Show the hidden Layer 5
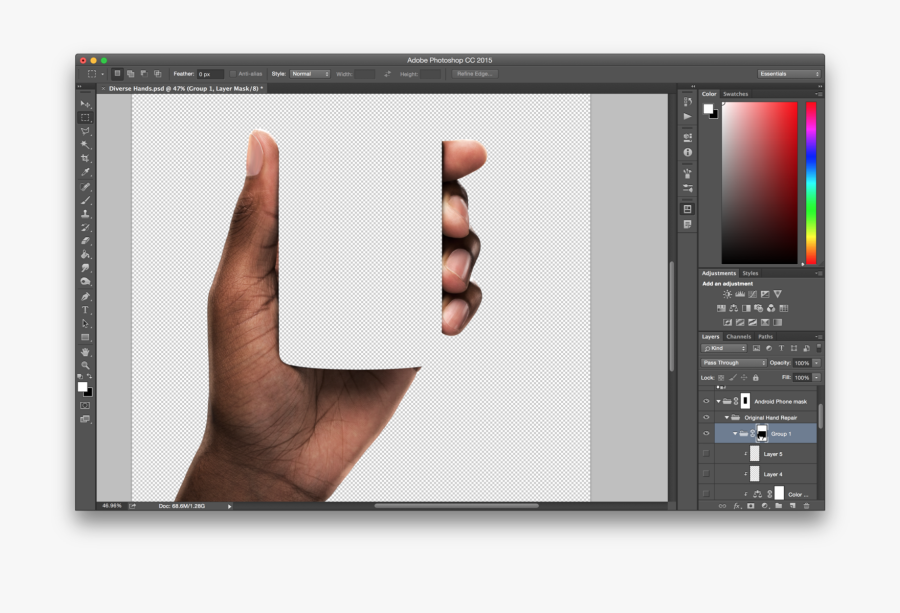This screenshot has height=613, width=900. pyautogui.click(x=705, y=453)
